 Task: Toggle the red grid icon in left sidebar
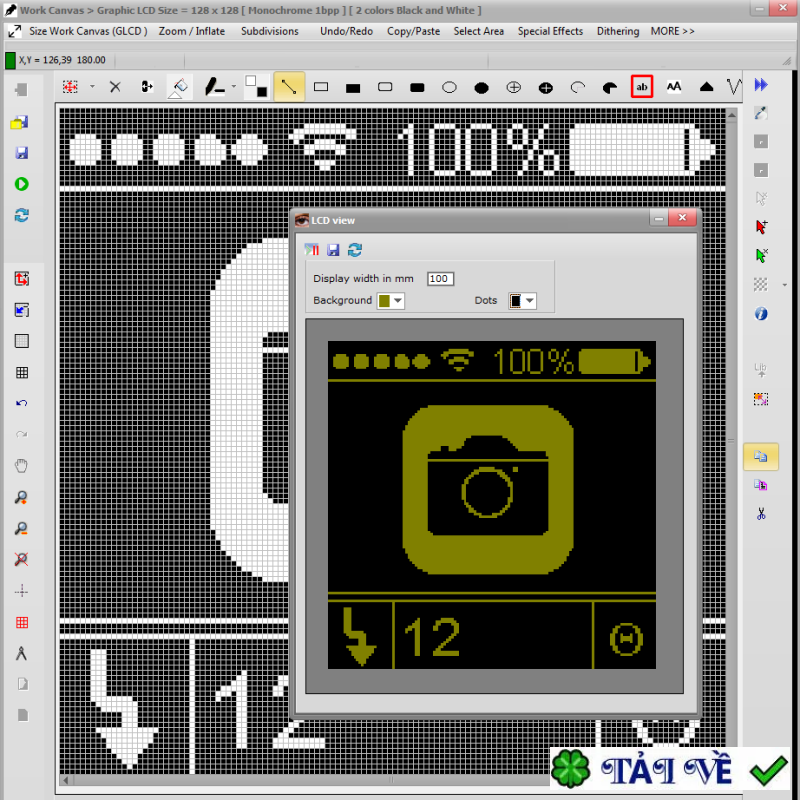coord(21,623)
